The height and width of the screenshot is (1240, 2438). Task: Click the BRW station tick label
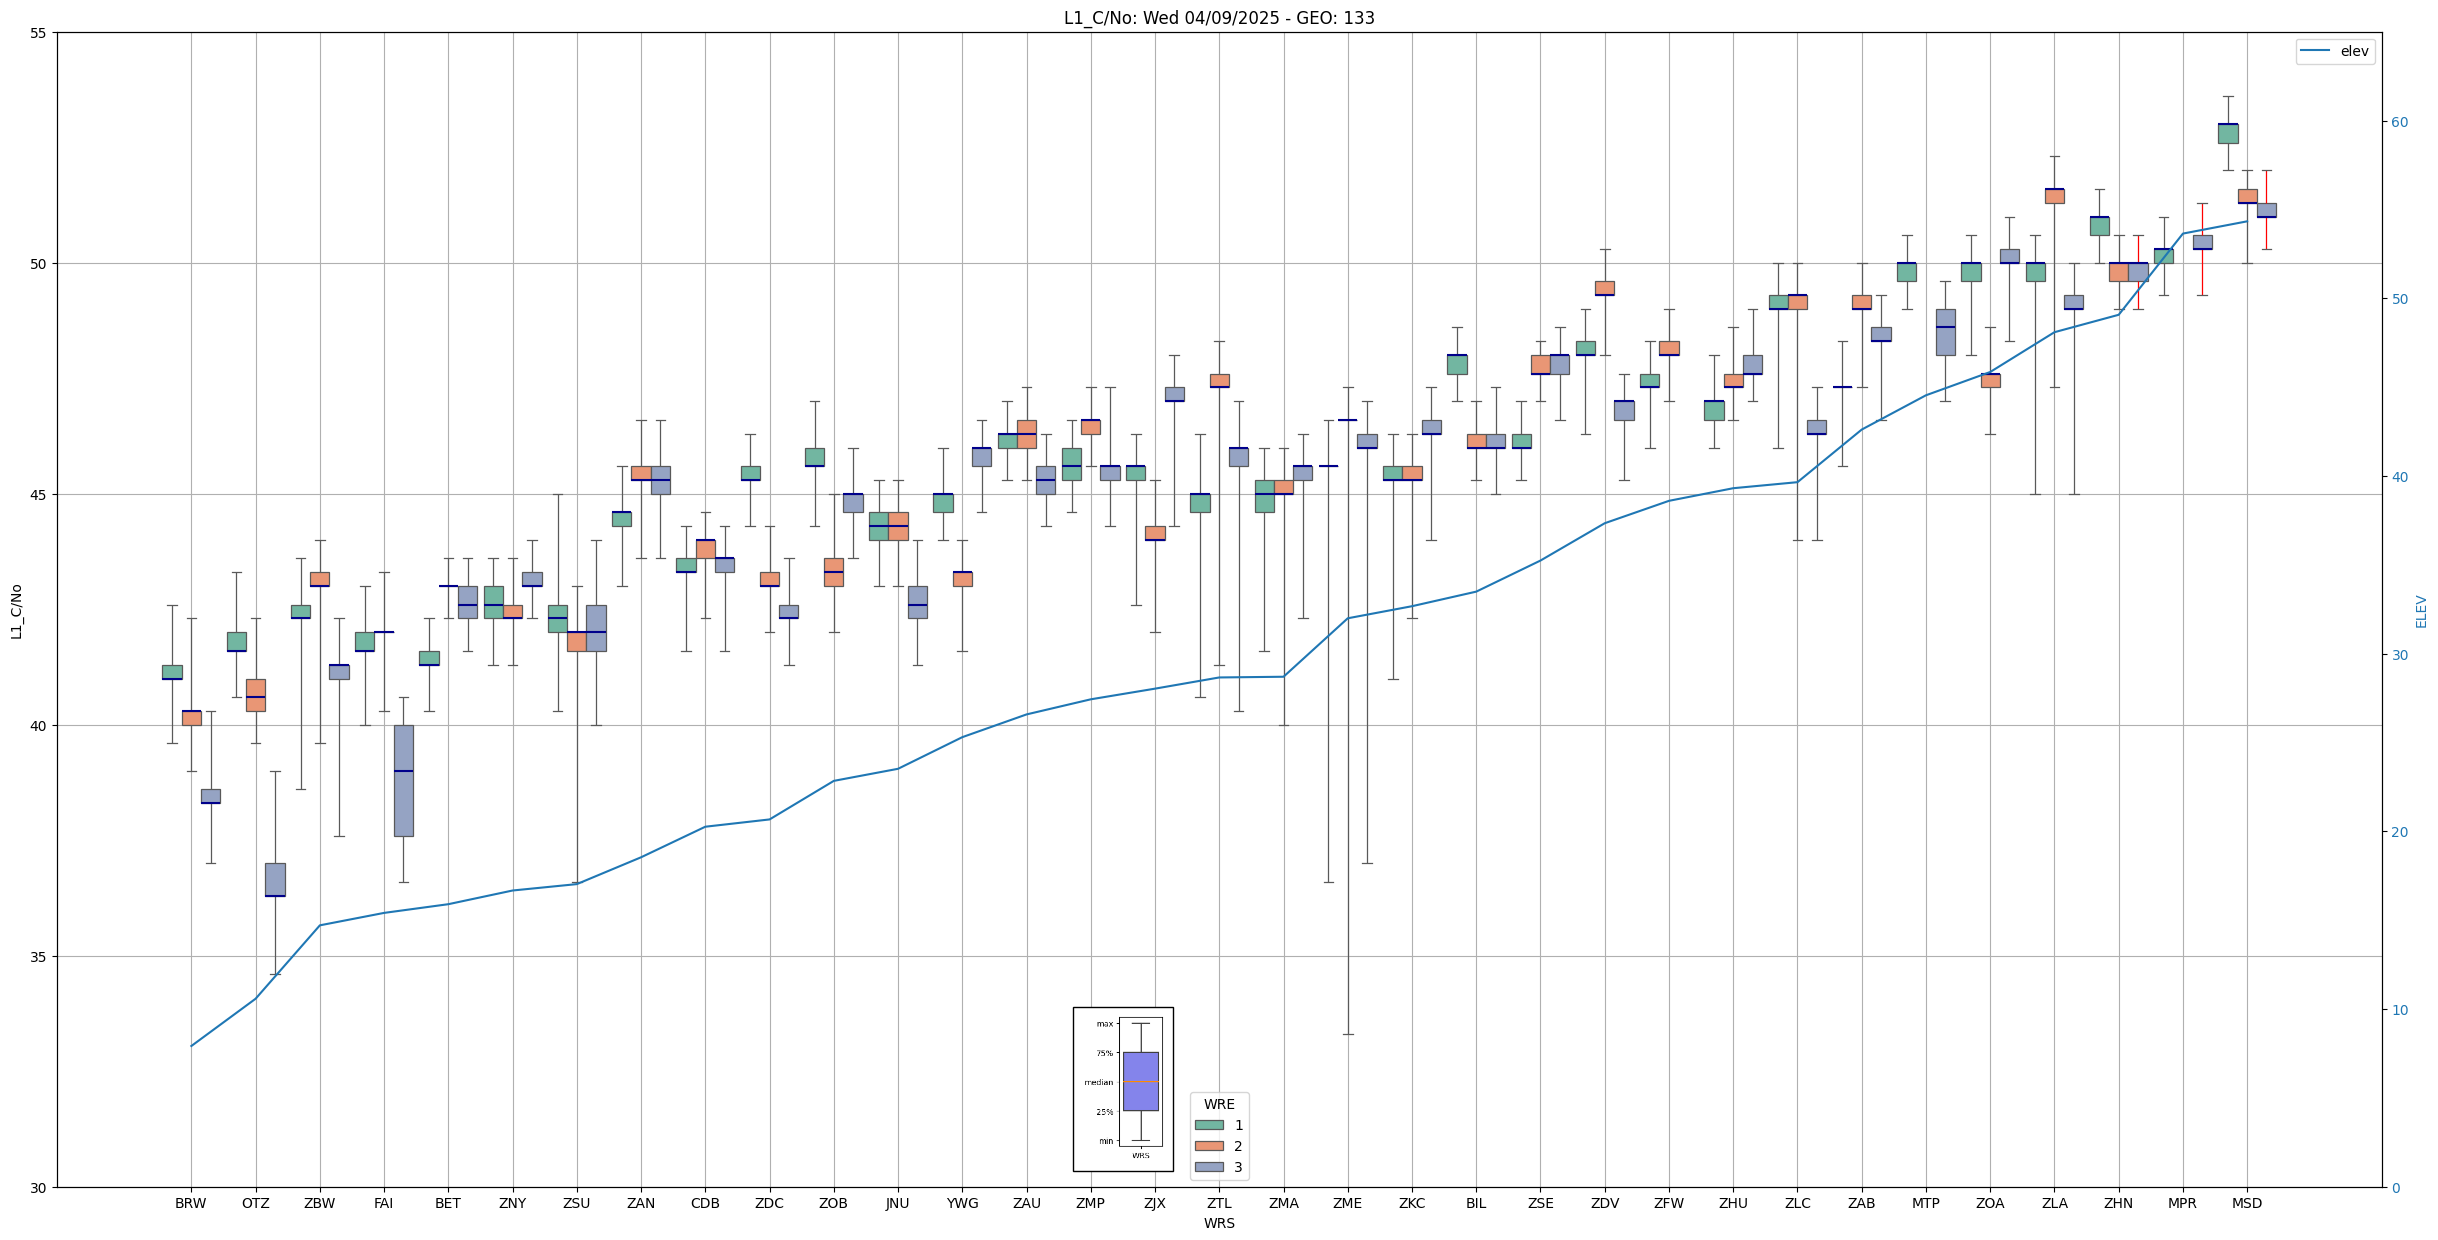(x=190, y=1203)
